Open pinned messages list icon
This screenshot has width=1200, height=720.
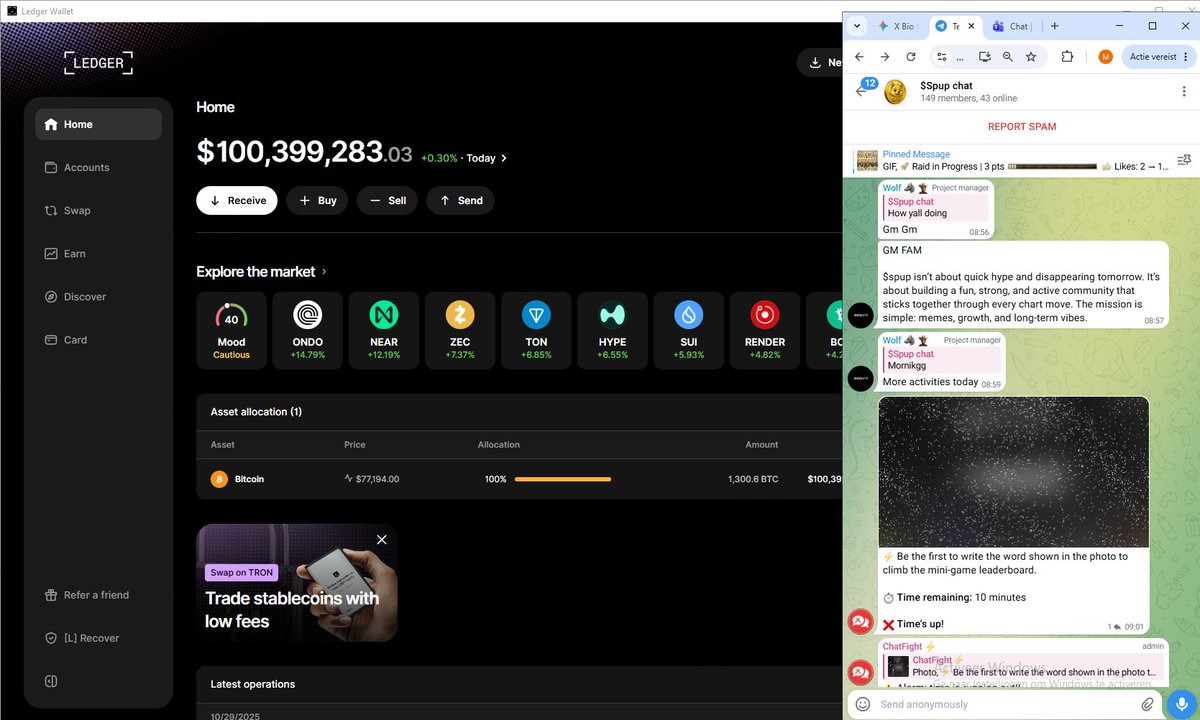tap(1184, 160)
